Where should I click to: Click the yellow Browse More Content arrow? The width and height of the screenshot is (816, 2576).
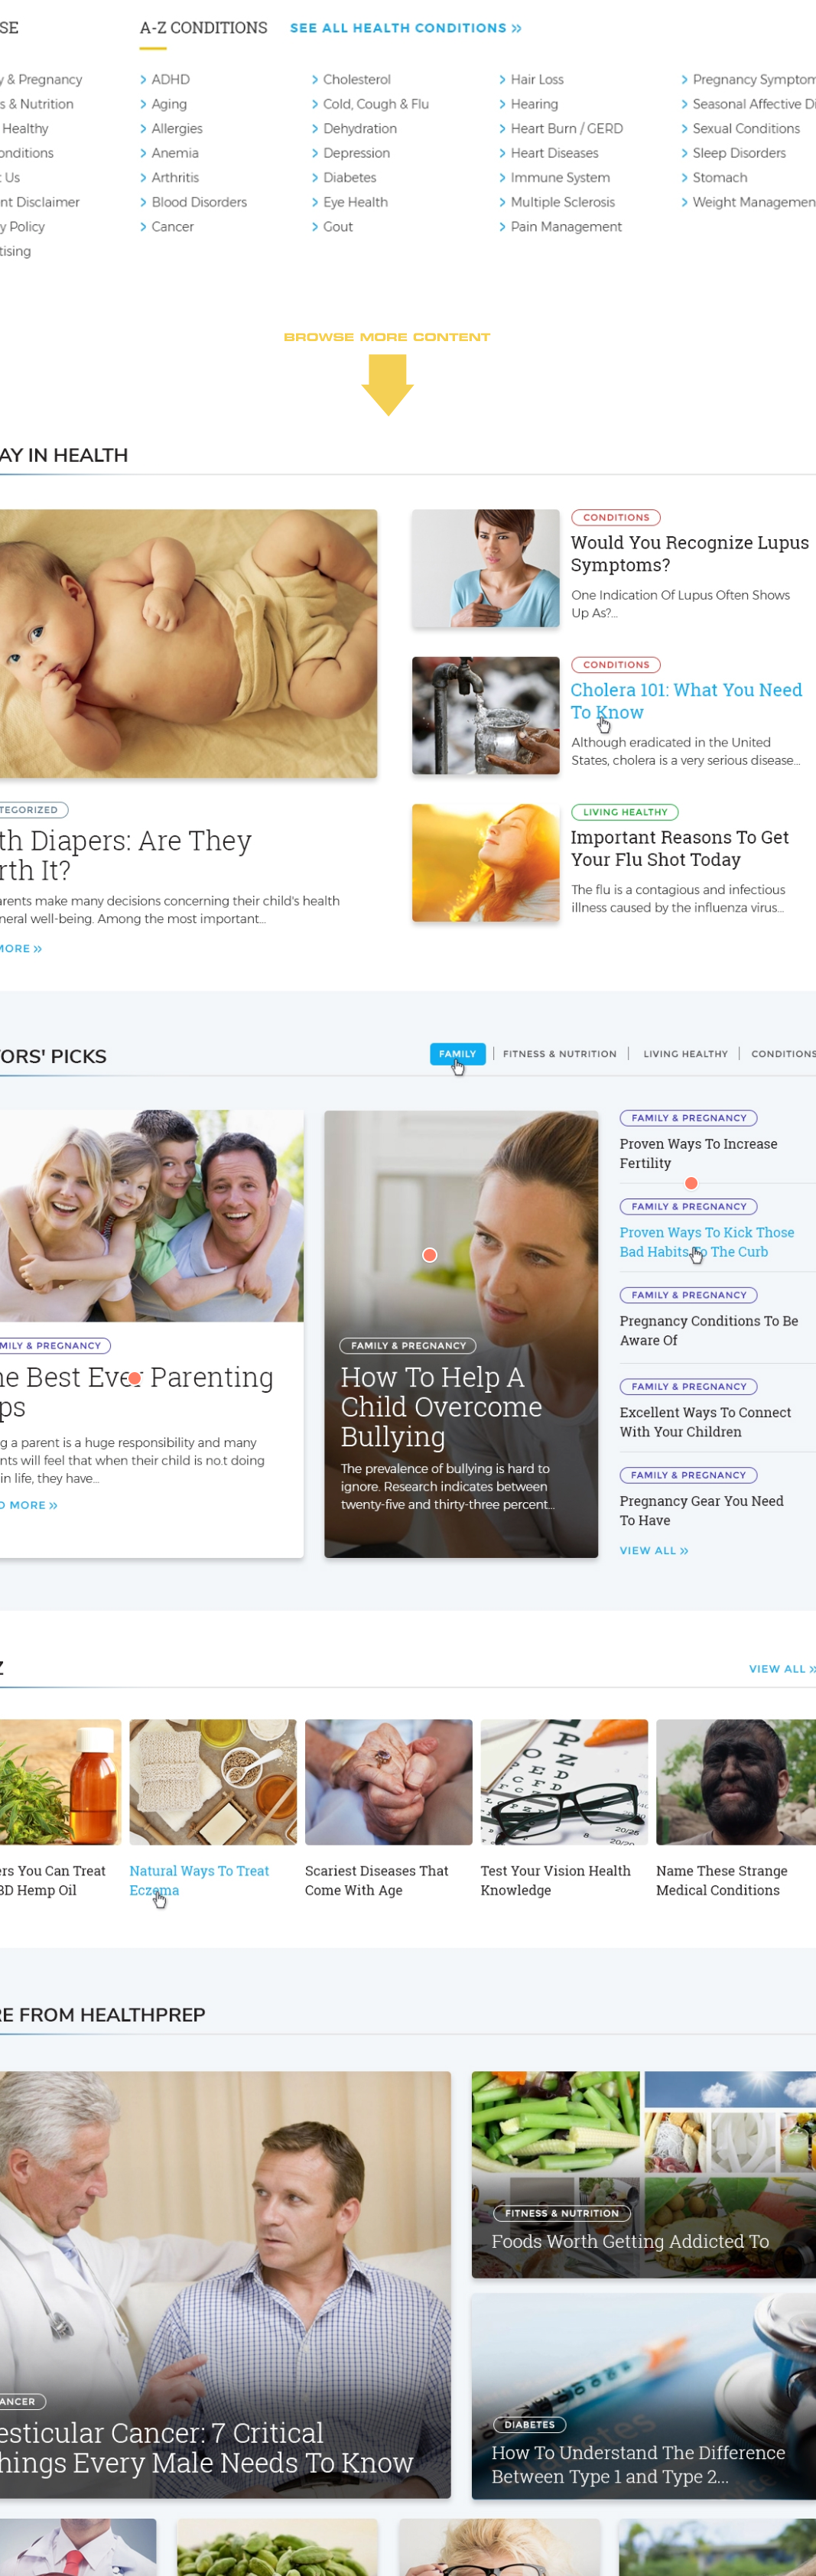(387, 384)
